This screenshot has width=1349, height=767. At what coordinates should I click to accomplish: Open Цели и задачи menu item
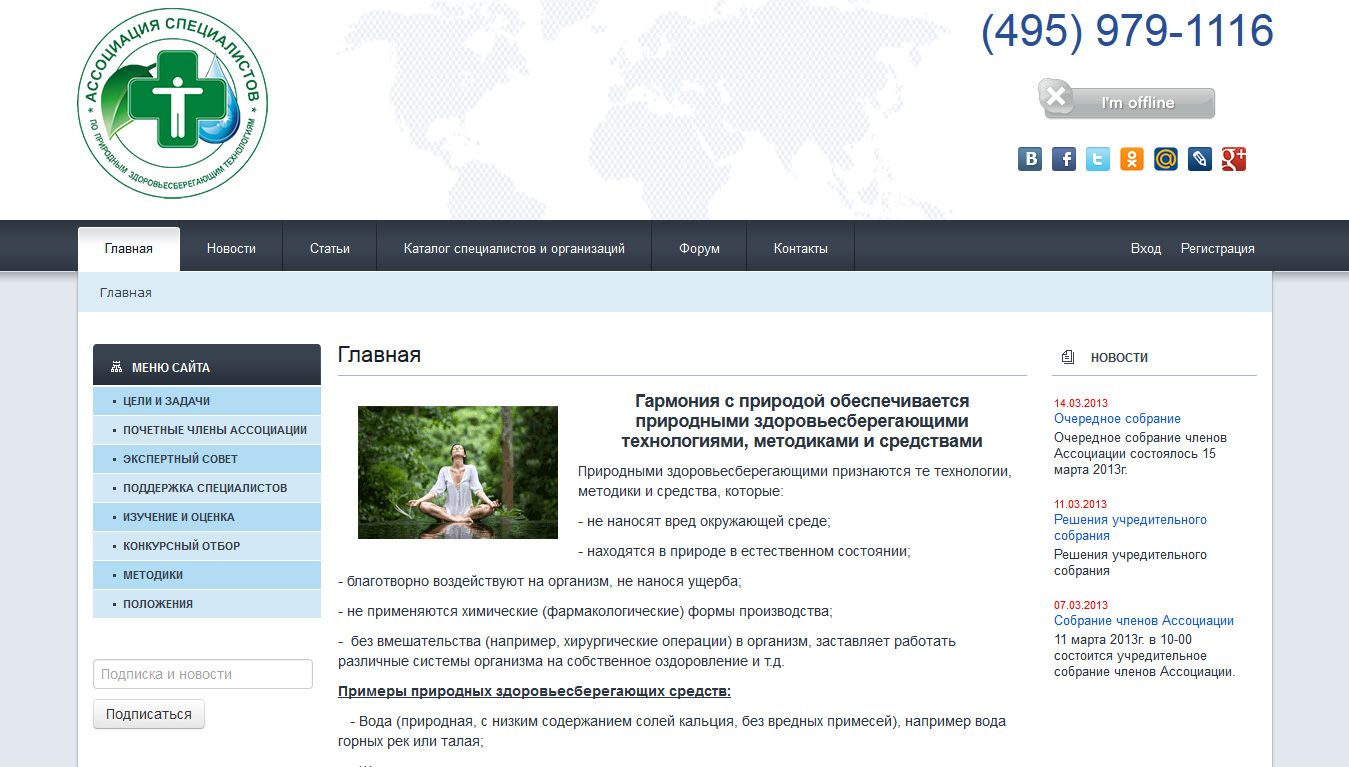(207, 401)
